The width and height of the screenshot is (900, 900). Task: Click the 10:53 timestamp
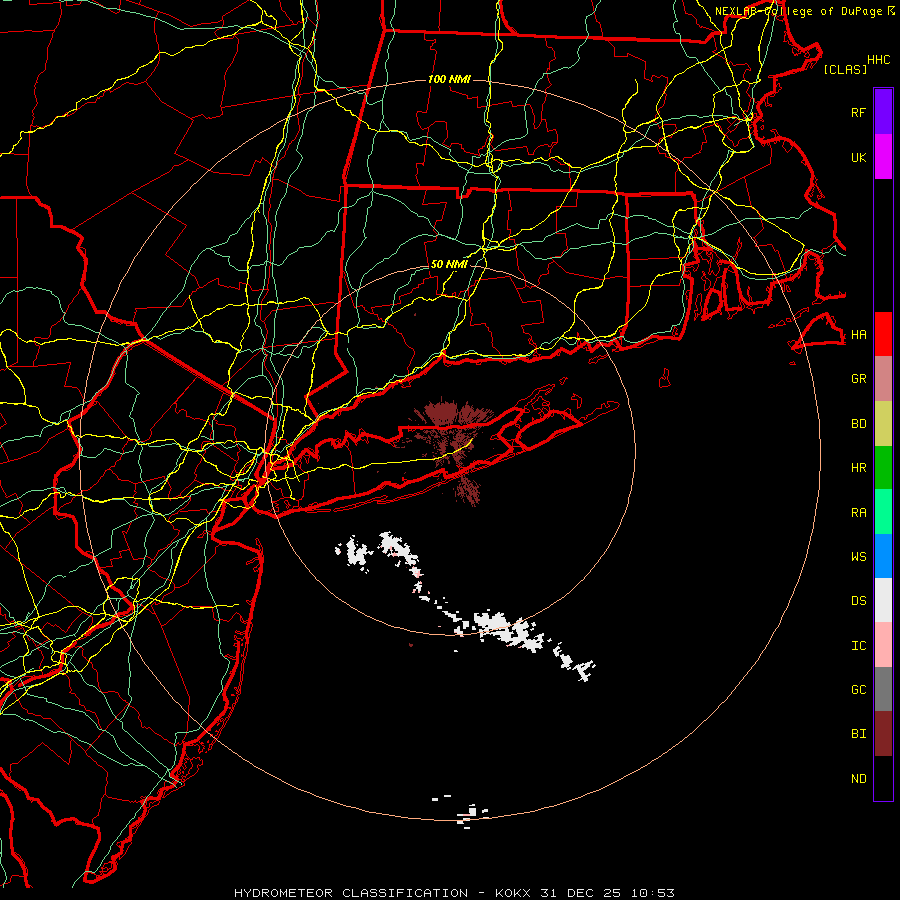click(x=653, y=893)
